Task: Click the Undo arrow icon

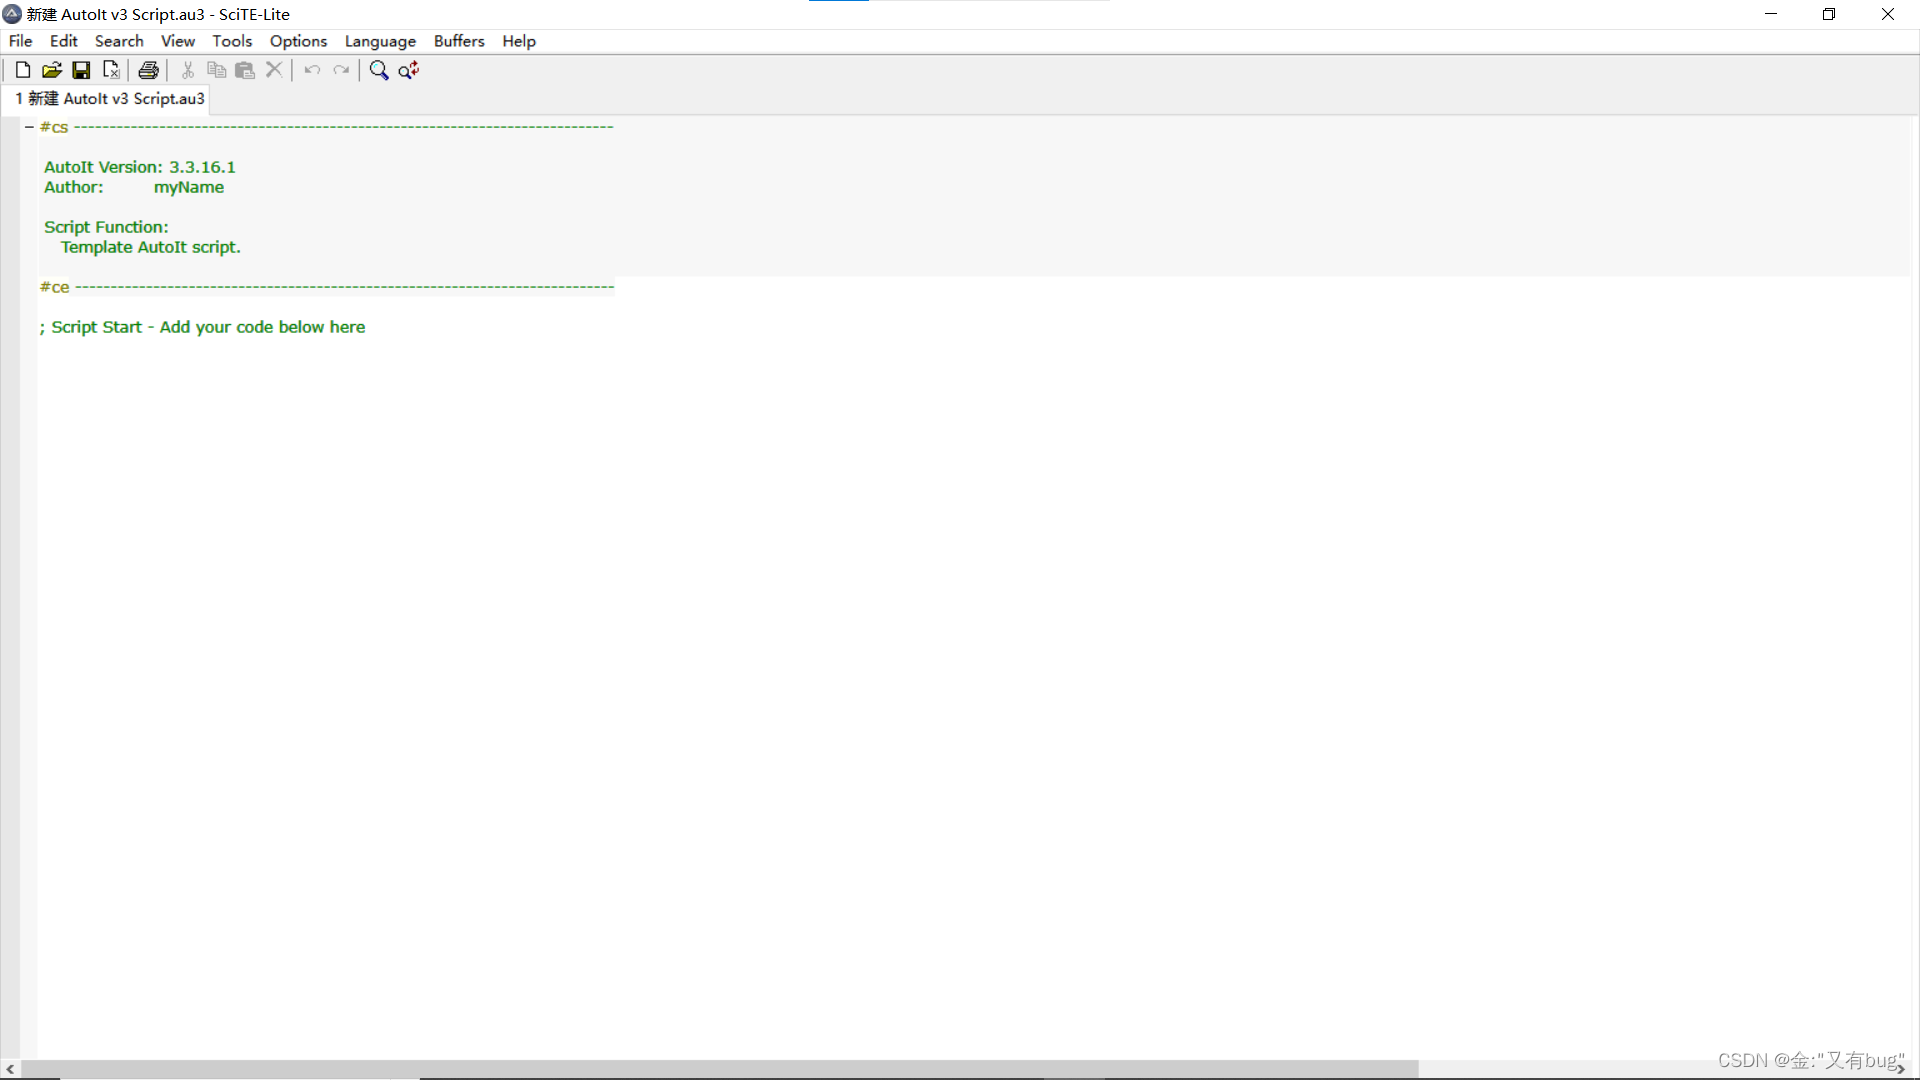Action: pyautogui.click(x=312, y=70)
